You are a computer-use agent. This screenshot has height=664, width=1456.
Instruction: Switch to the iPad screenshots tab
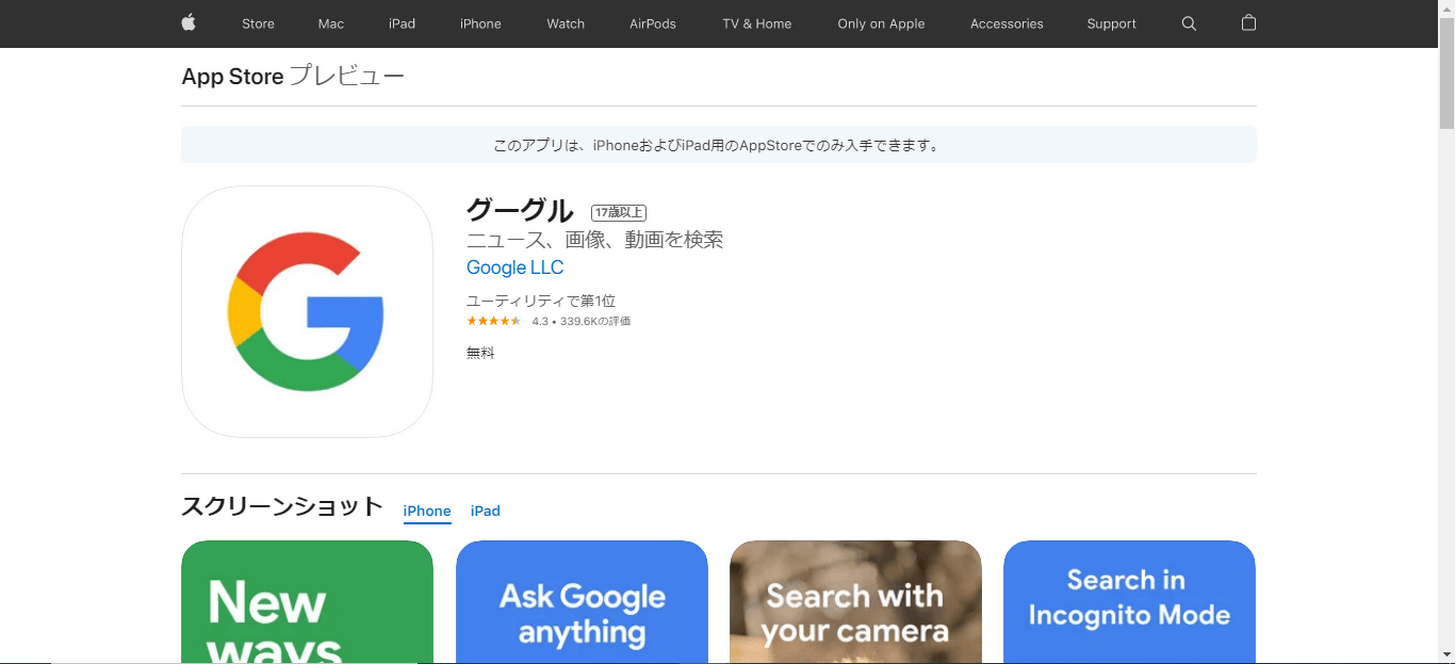click(x=485, y=511)
